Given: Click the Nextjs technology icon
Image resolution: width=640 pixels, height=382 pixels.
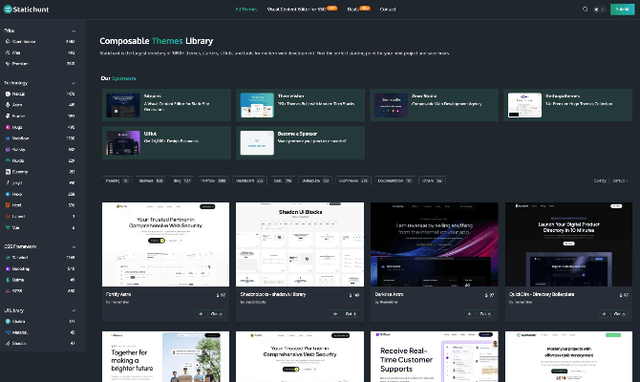Looking at the screenshot, I should click(7, 94).
